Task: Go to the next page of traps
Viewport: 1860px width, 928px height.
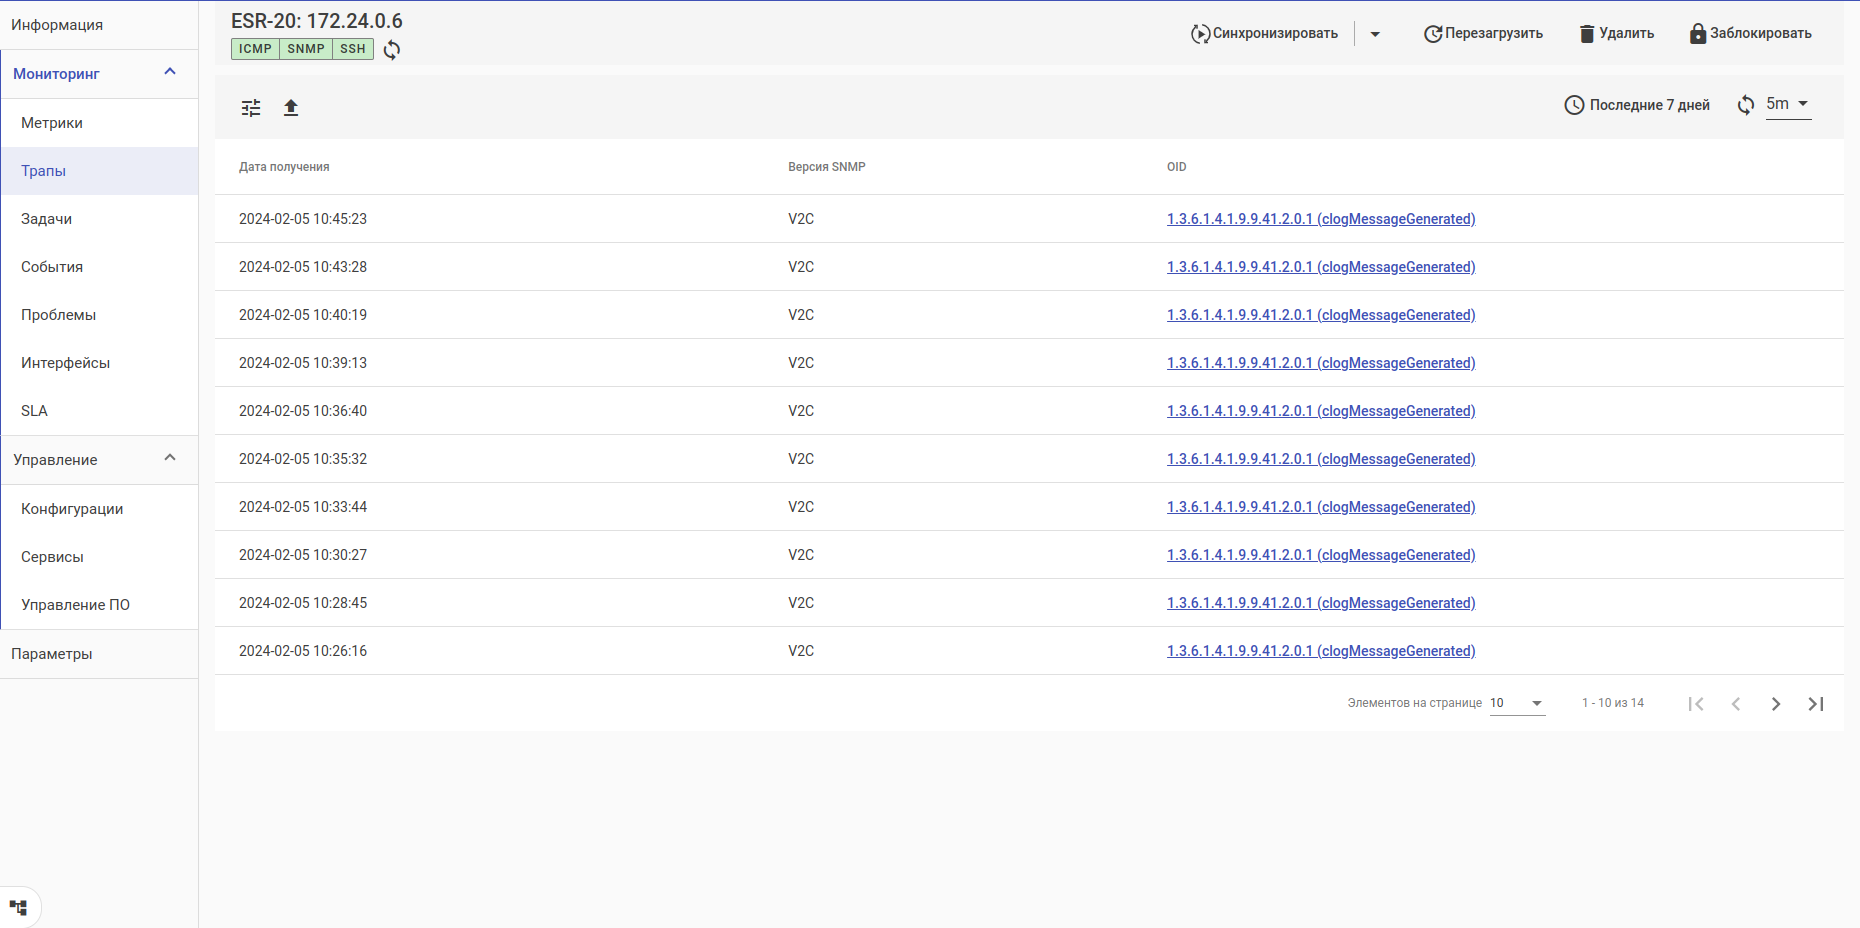Action: click(x=1776, y=704)
